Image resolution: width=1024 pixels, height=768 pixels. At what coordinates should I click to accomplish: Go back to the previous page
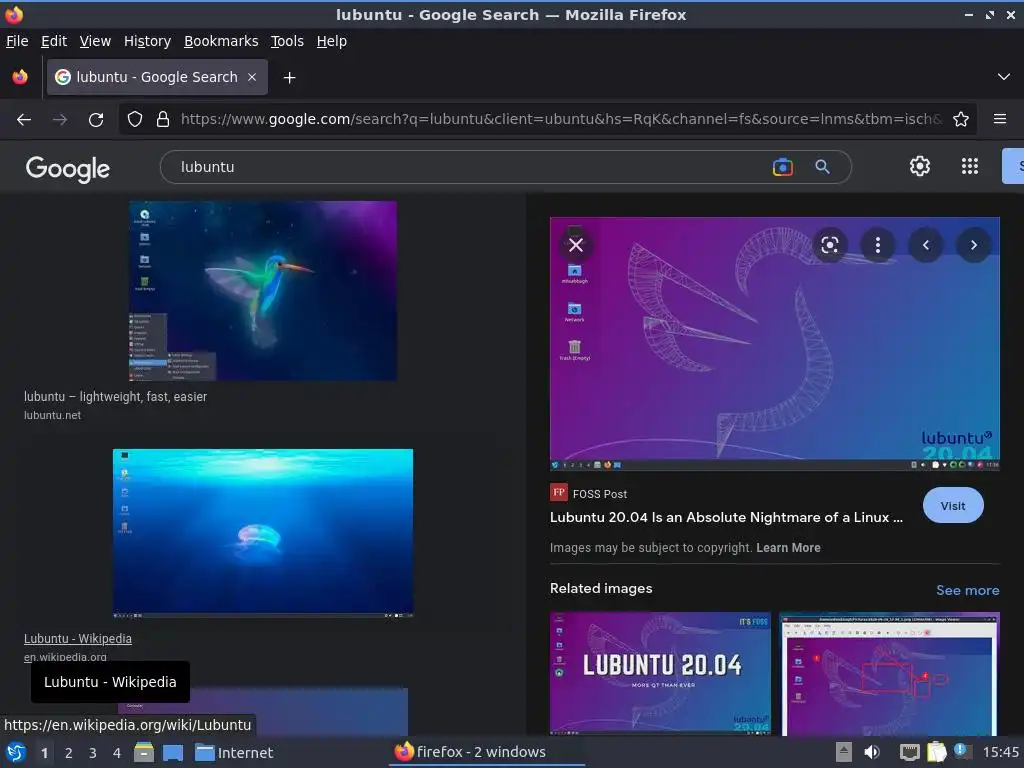(24, 120)
